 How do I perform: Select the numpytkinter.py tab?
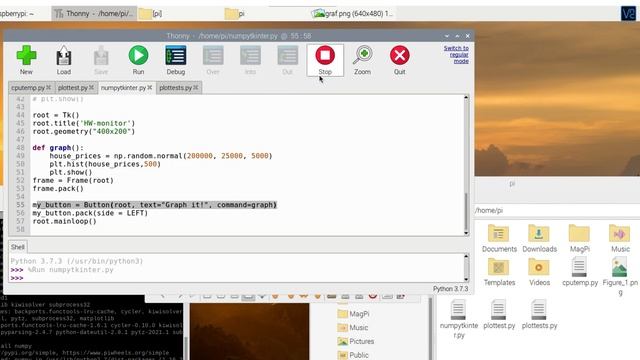[x=123, y=88]
